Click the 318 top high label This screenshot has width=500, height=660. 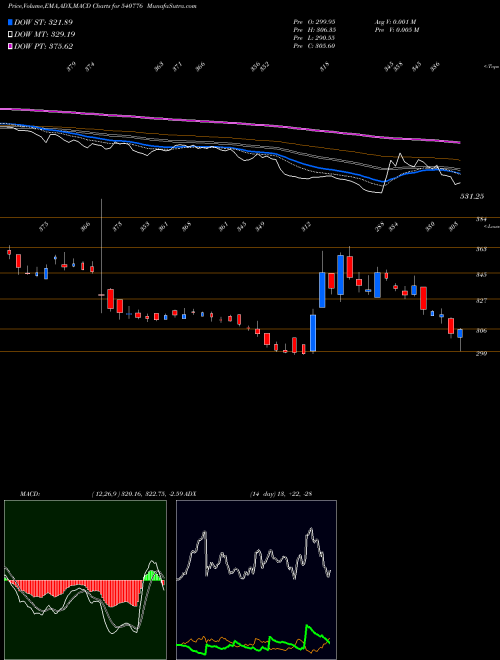point(324,67)
